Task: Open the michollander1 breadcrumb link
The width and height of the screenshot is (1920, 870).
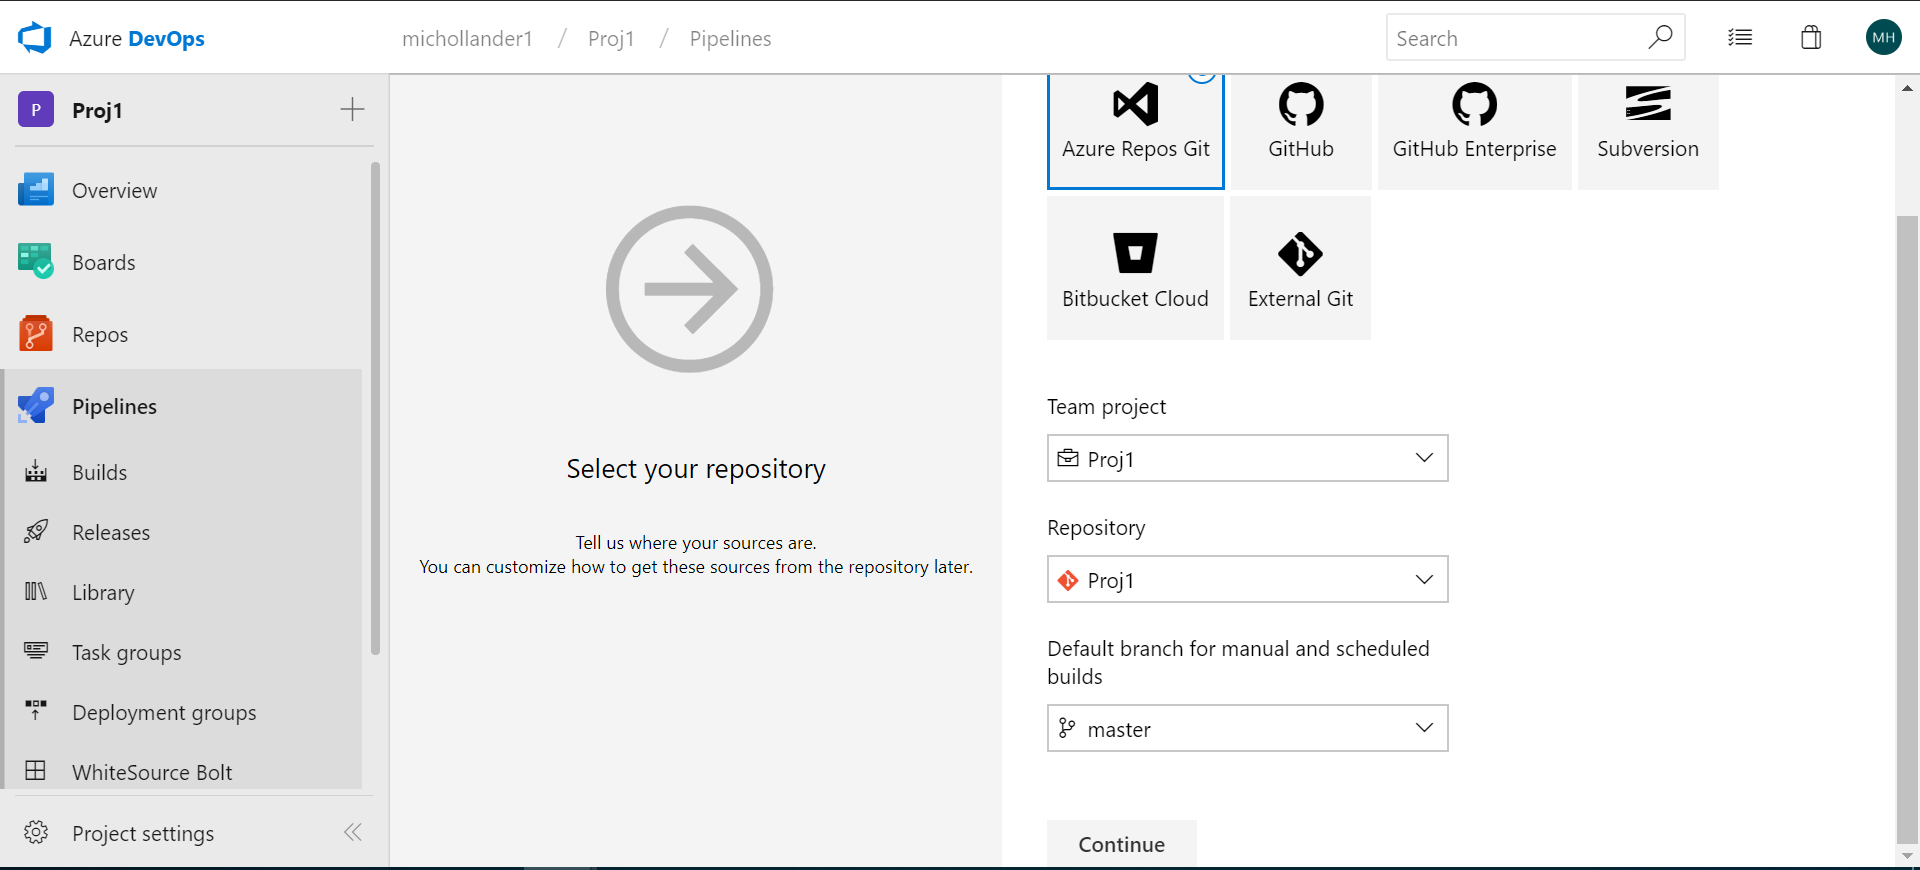Action: (467, 39)
